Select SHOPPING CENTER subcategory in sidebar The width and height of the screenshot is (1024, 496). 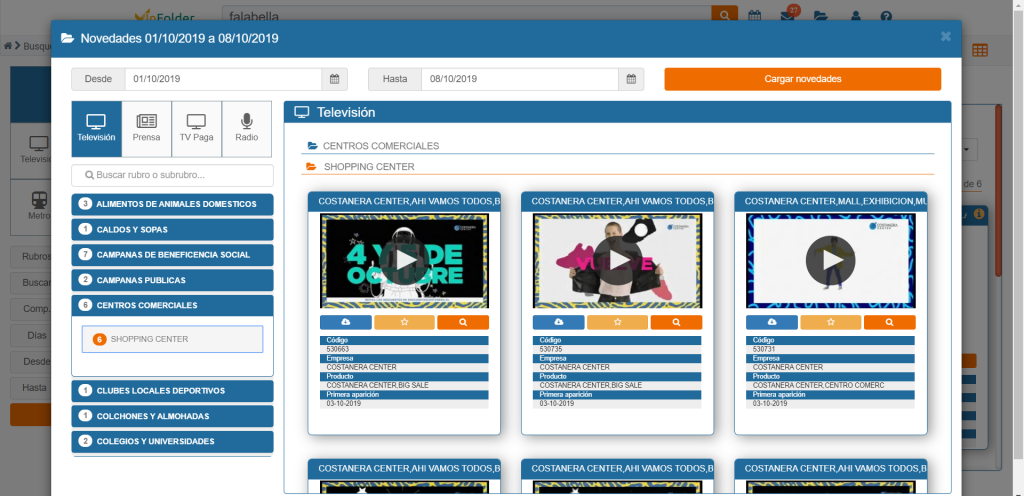pyautogui.click(x=172, y=339)
